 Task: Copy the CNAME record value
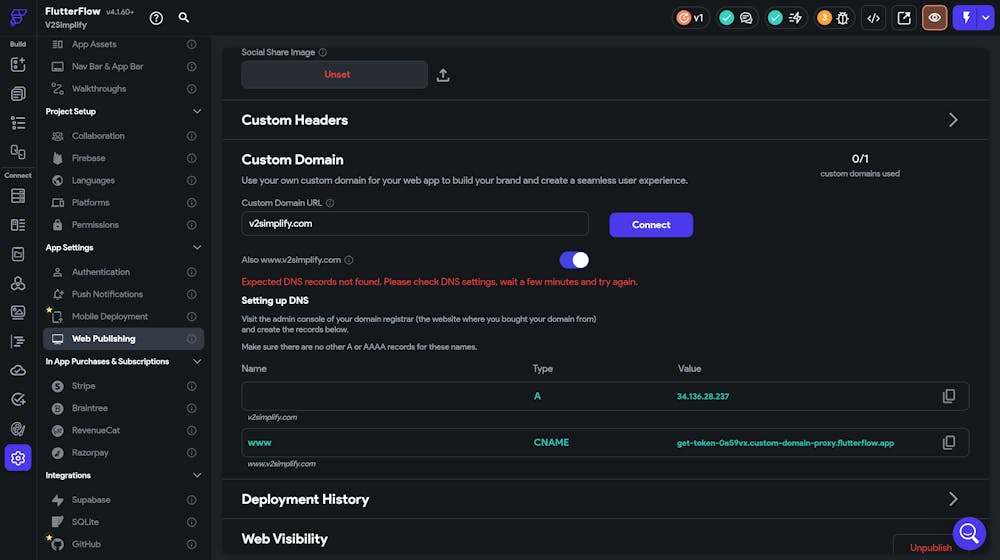tap(949, 443)
